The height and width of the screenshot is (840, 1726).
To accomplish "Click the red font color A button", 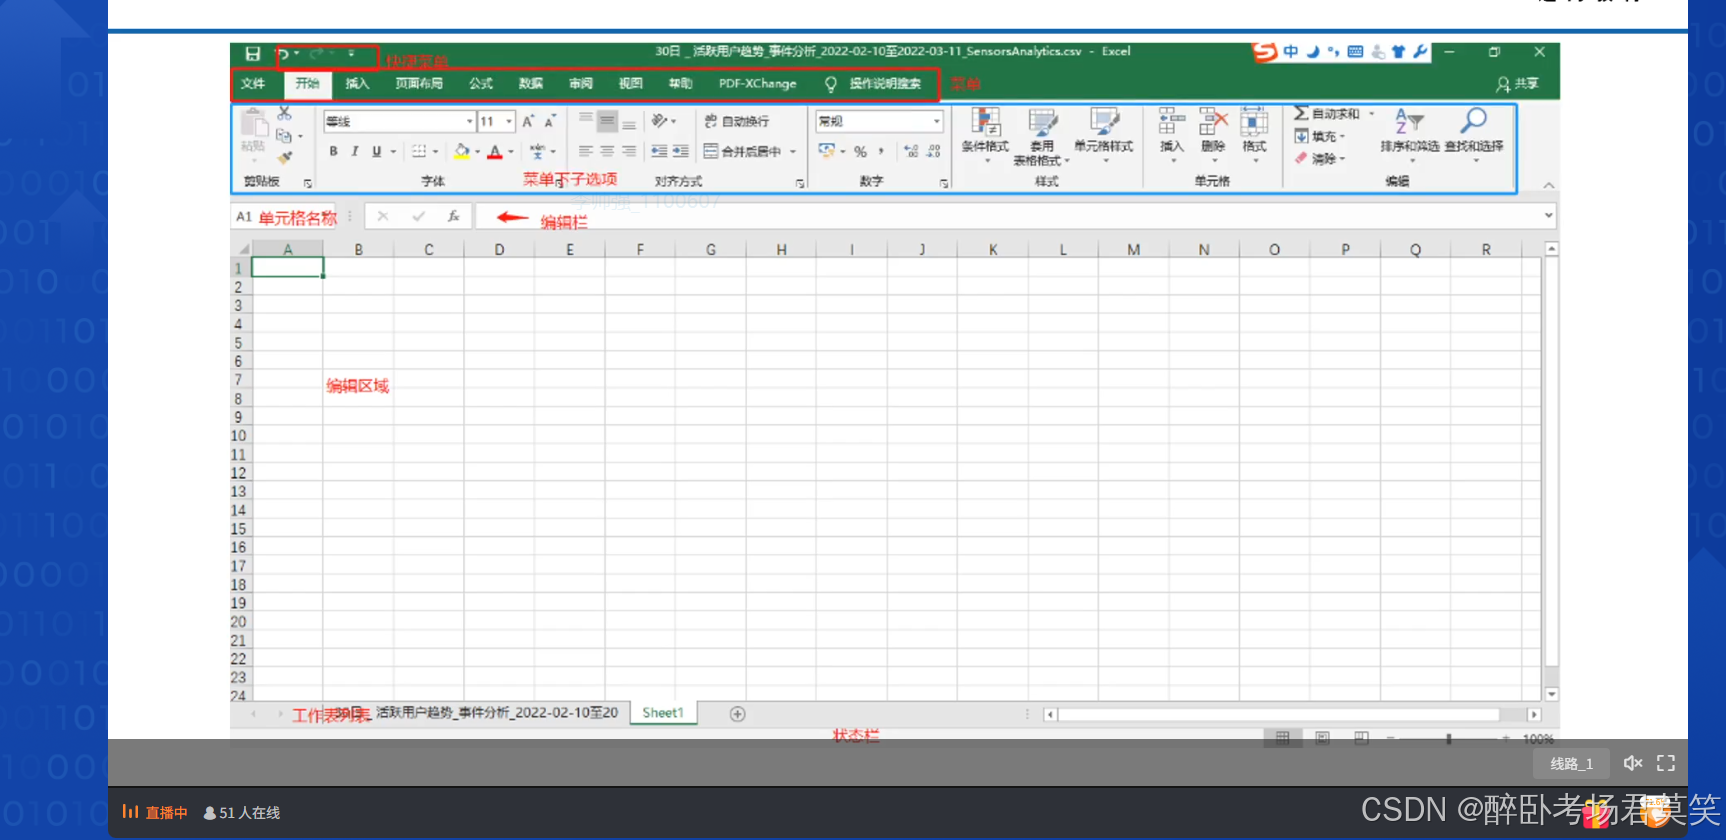I will click(495, 152).
